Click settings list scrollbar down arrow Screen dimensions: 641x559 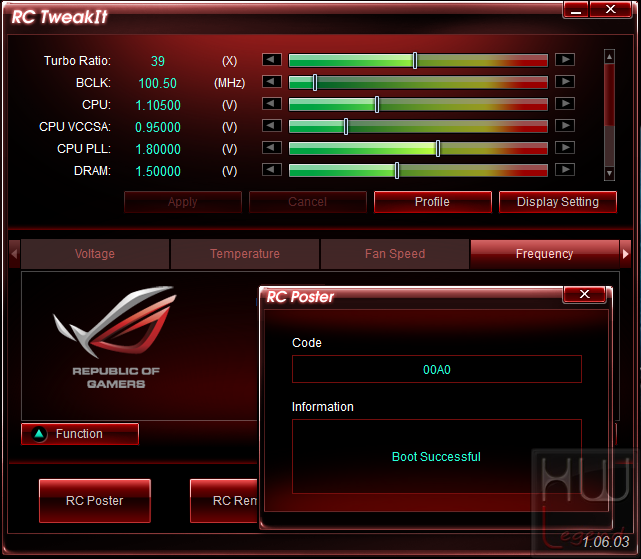pos(609,174)
